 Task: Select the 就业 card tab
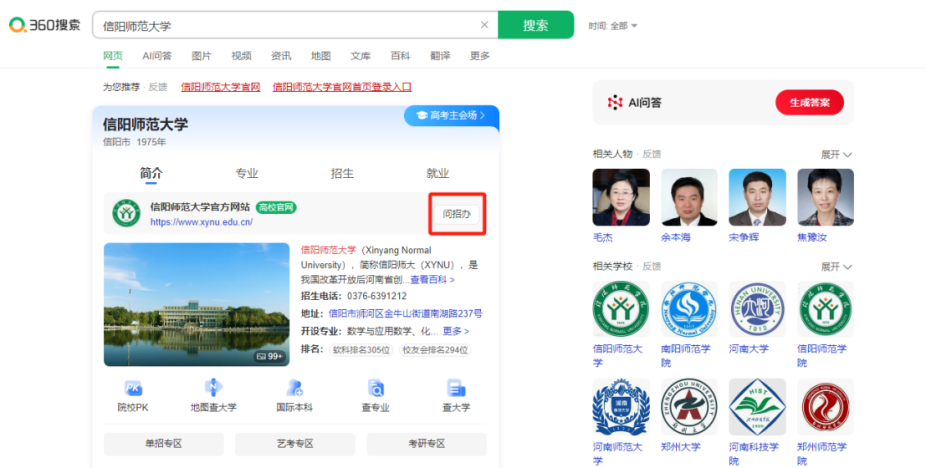coord(438,173)
